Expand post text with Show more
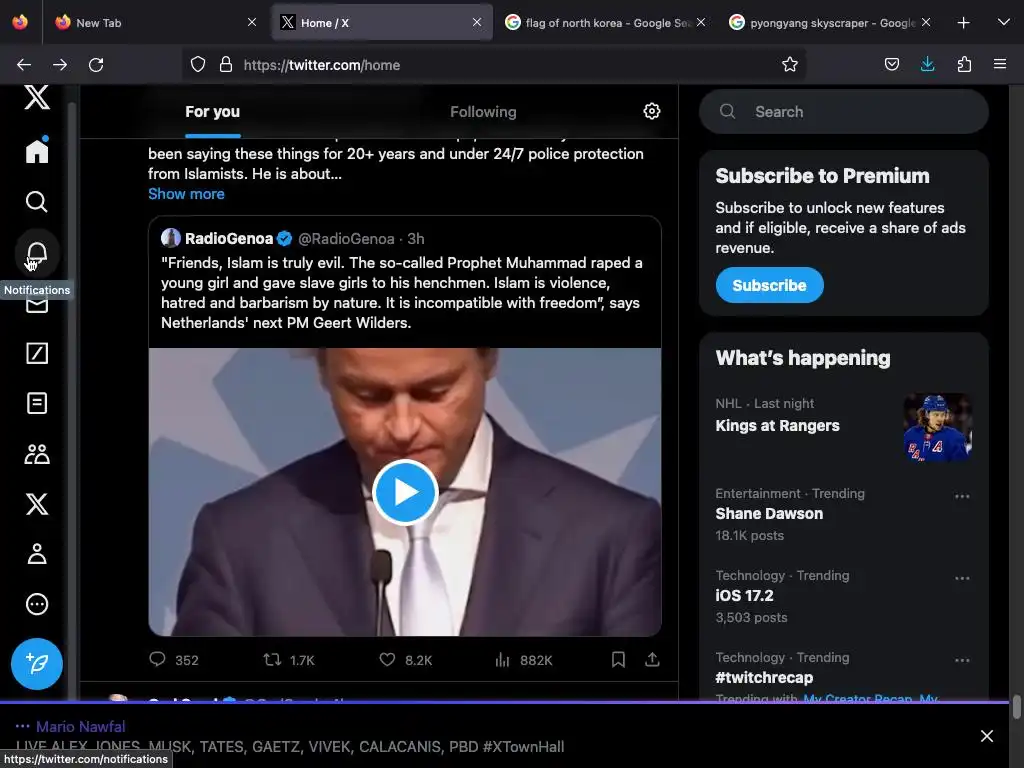The image size is (1024, 768). [186, 194]
